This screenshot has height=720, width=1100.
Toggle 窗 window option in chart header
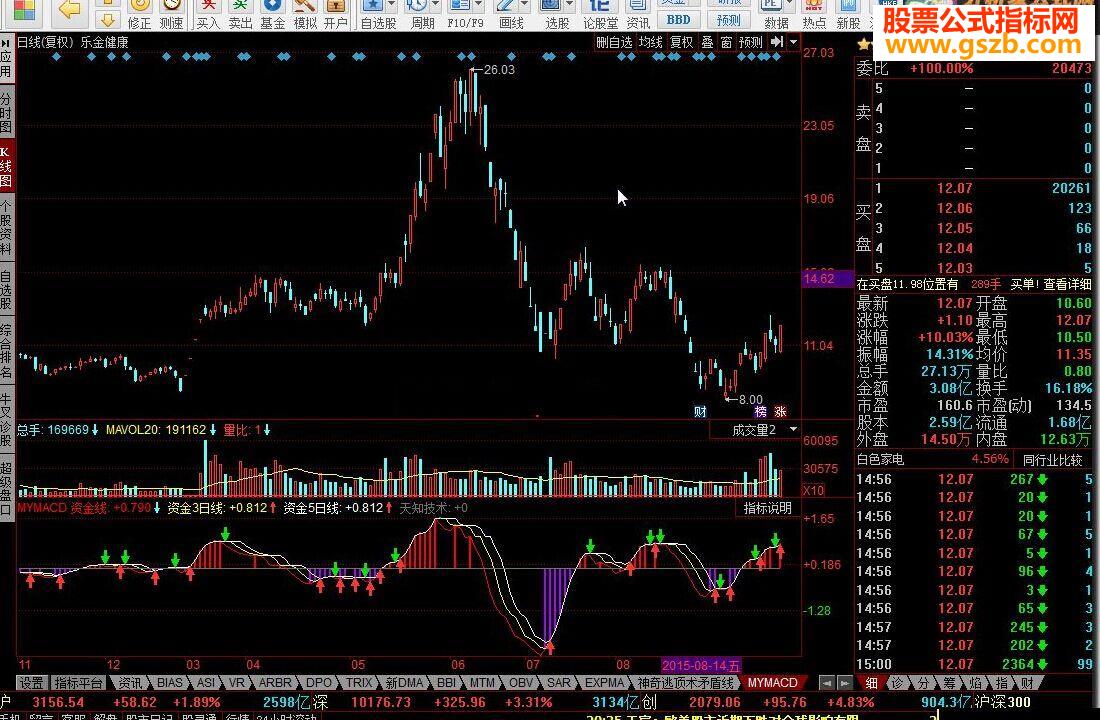tap(726, 42)
